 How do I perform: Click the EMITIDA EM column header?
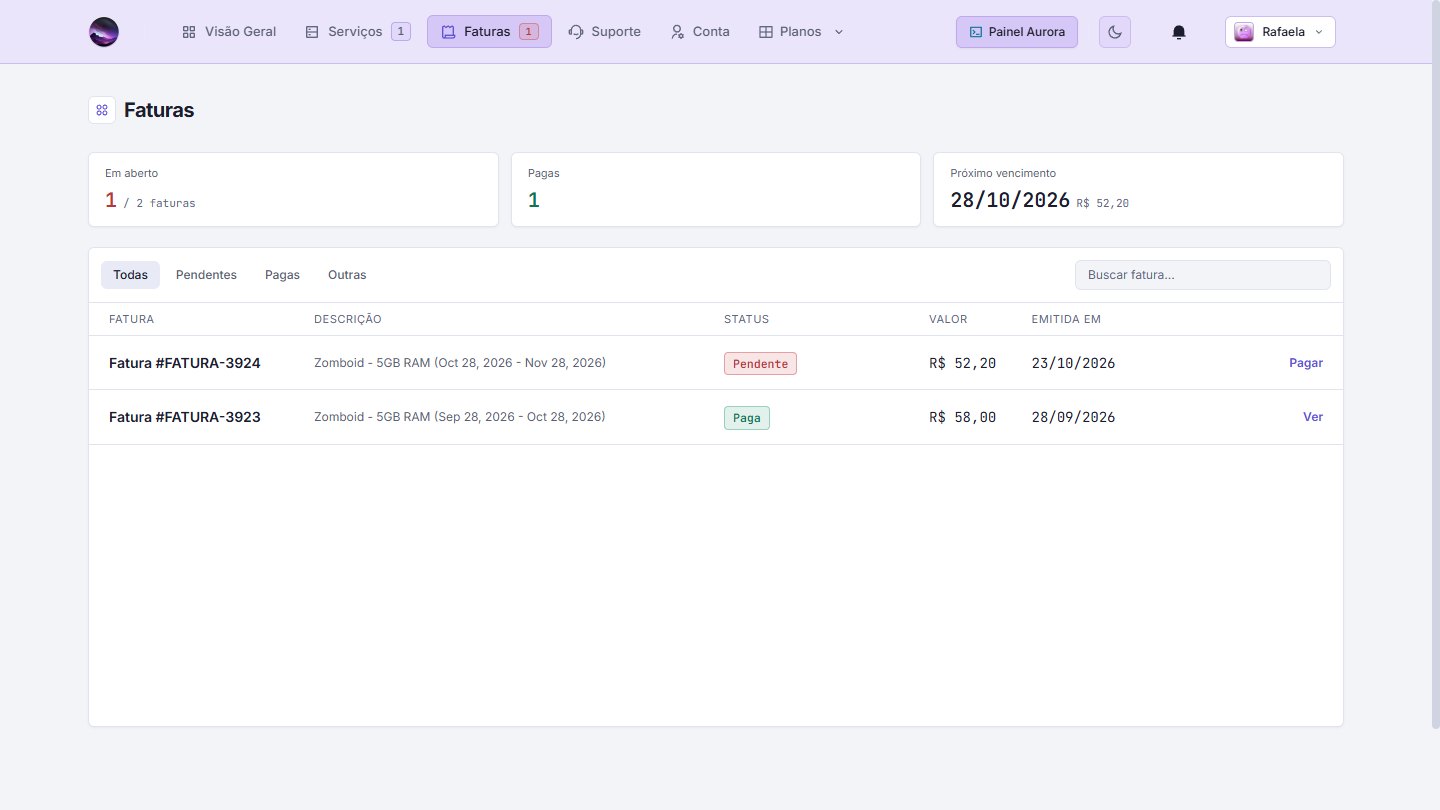click(1066, 319)
